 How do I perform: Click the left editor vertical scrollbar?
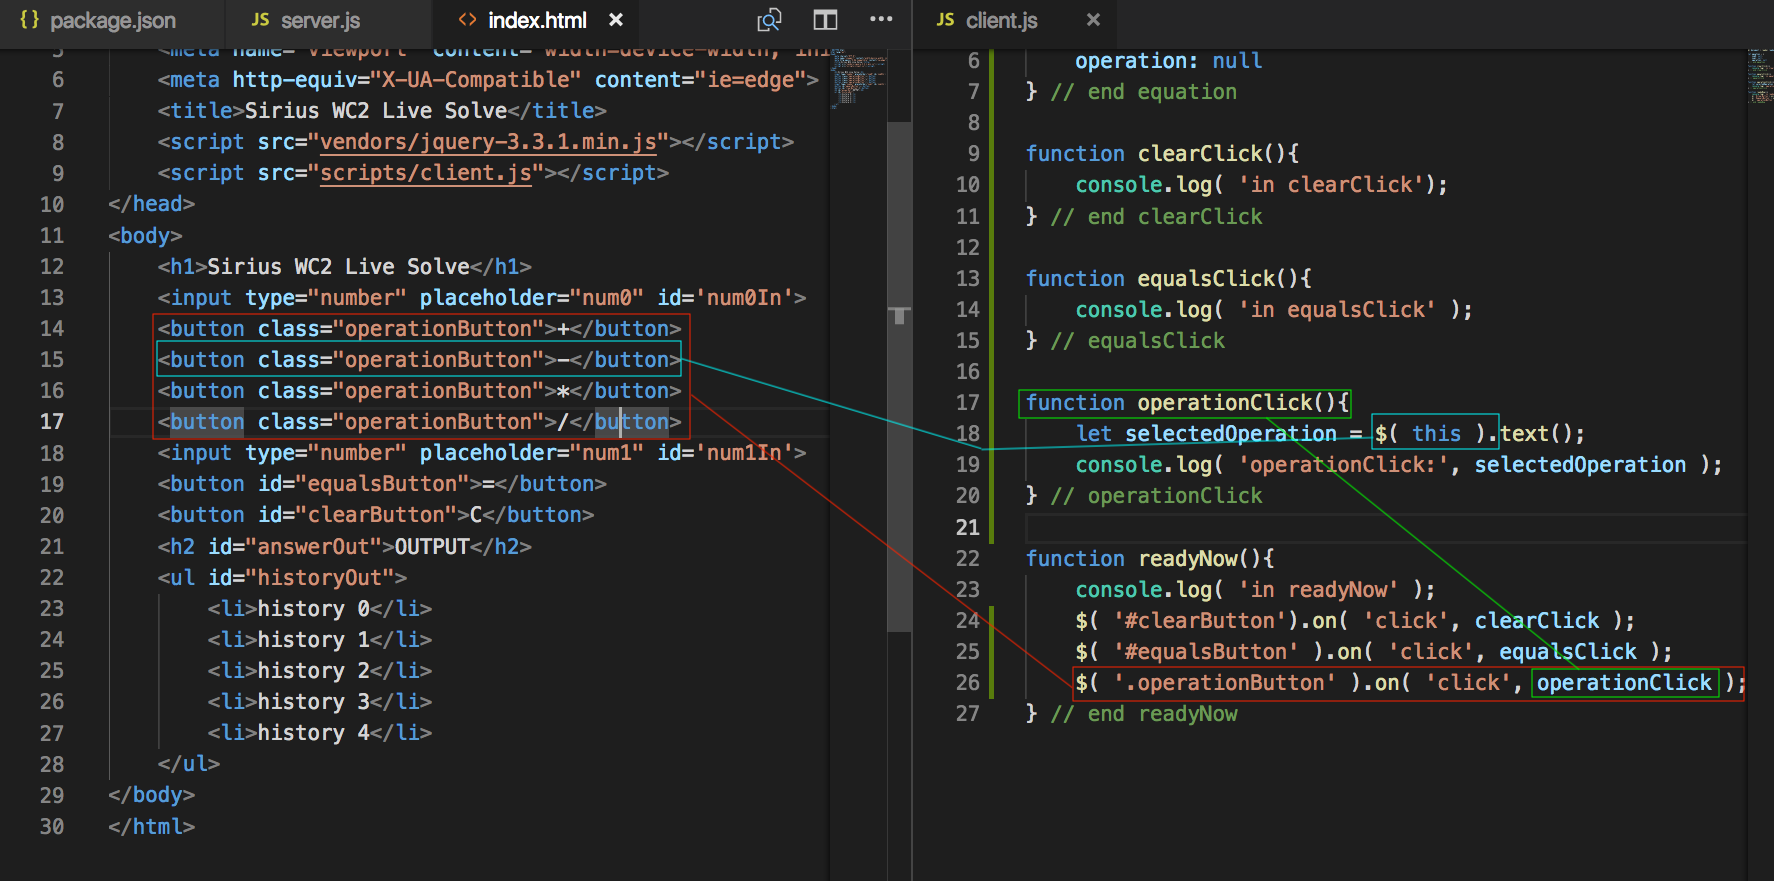click(899, 375)
